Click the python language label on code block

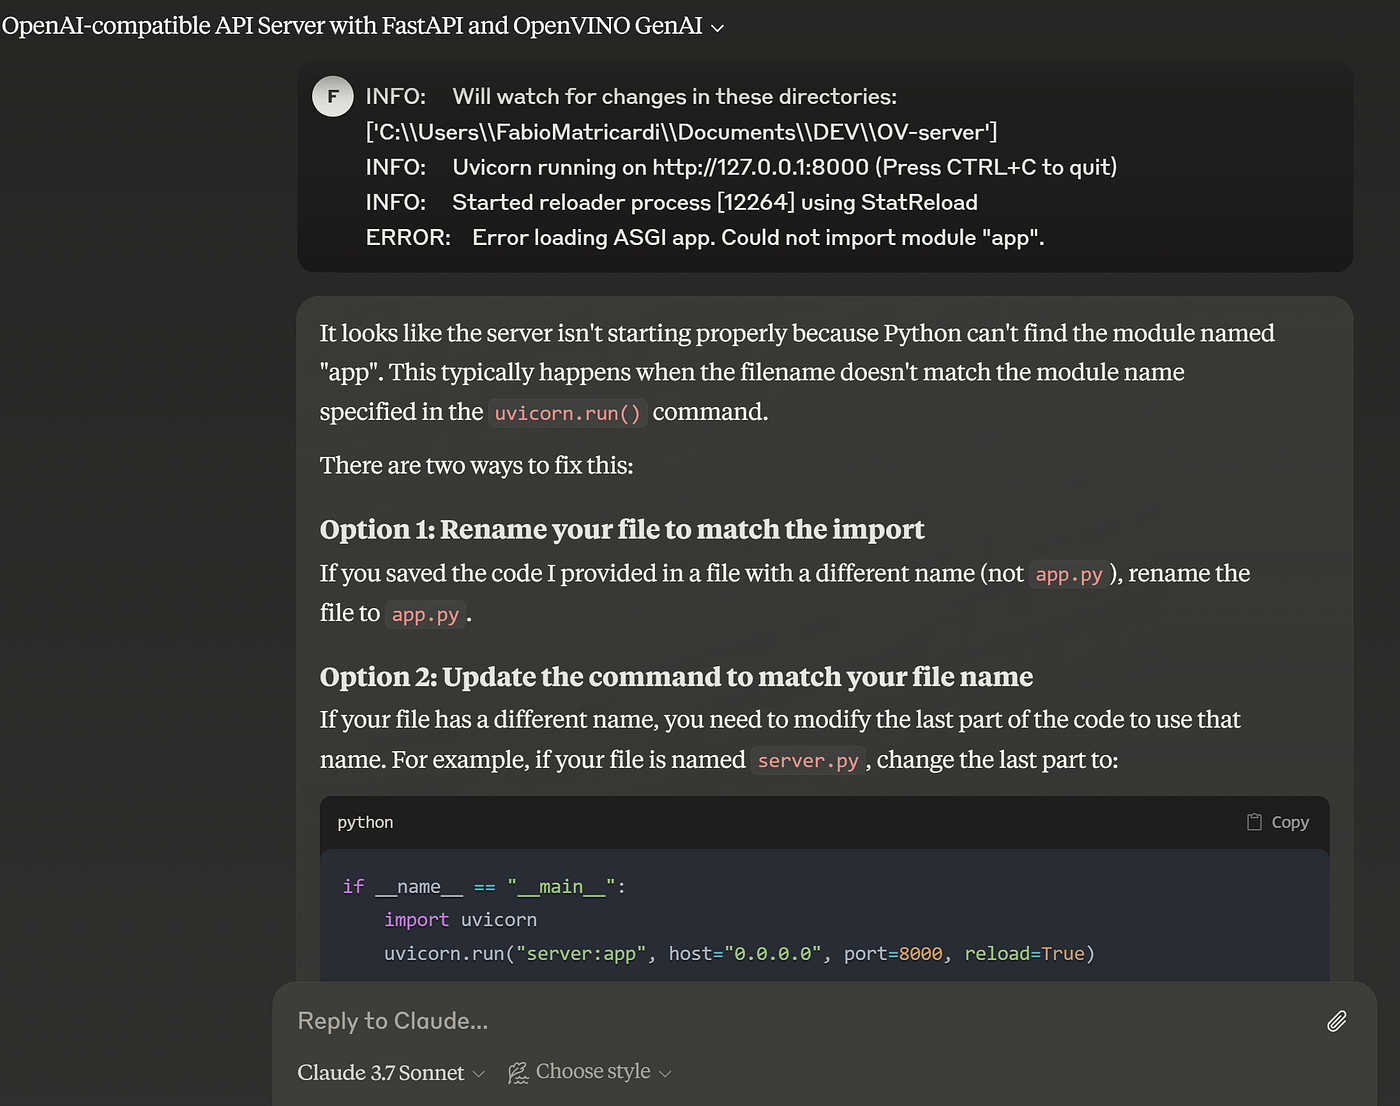click(x=365, y=822)
